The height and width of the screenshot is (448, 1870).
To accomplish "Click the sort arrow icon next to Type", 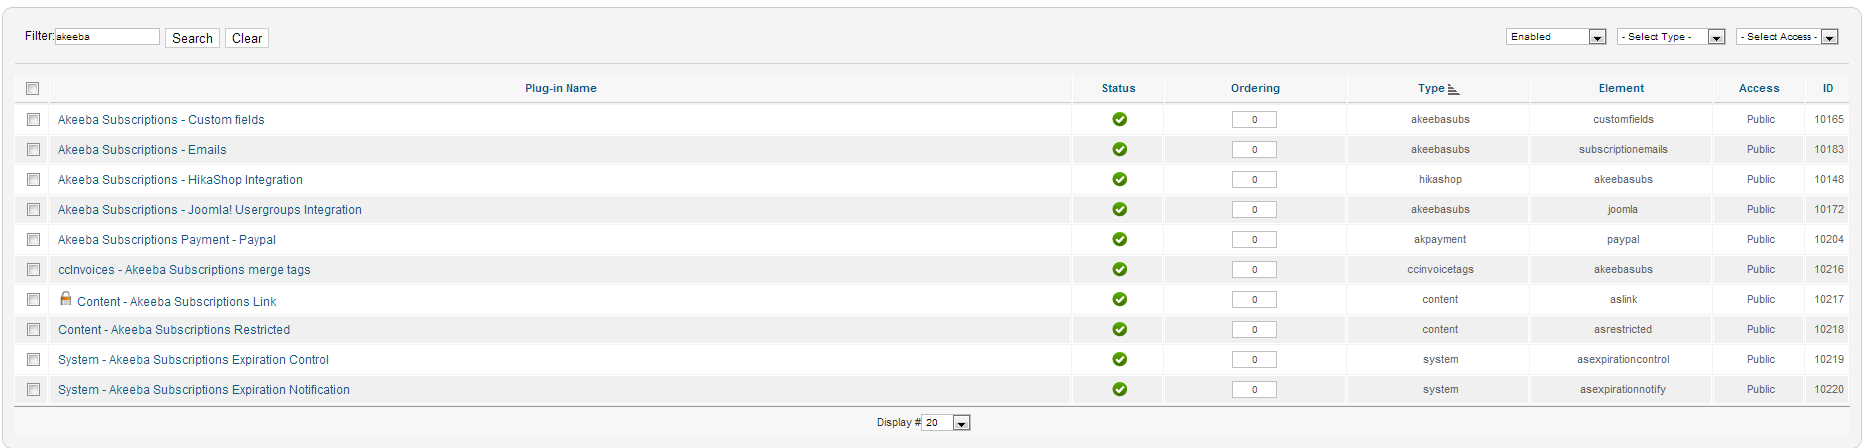I will pos(1453,89).
